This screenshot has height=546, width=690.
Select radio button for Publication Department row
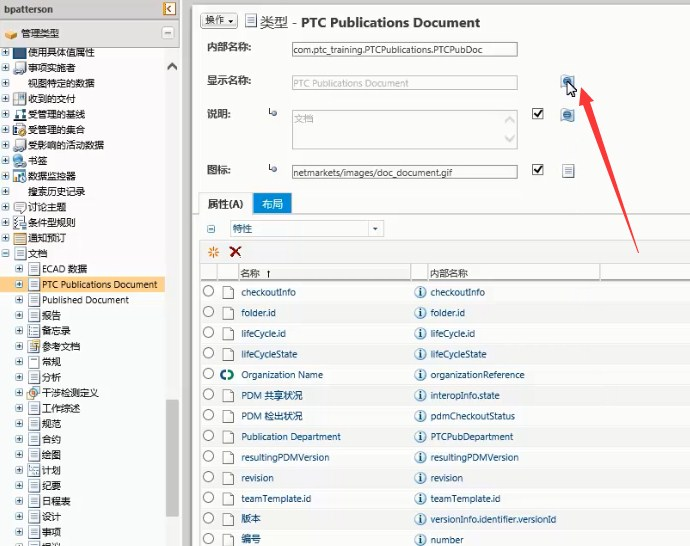coord(209,436)
